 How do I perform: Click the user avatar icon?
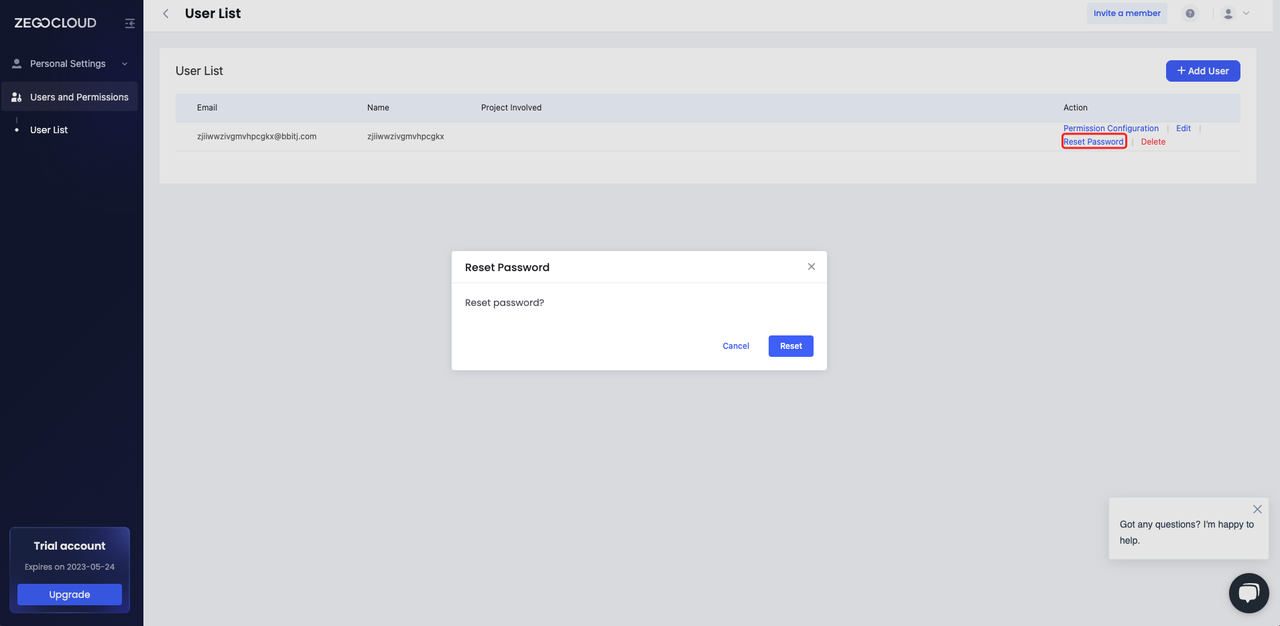tap(1228, 14)
